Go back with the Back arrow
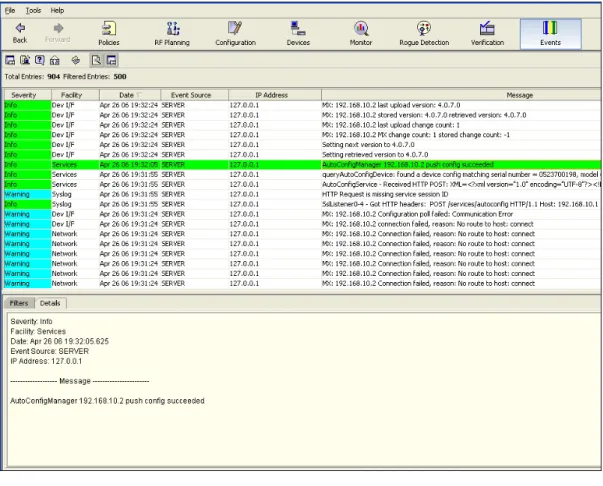 [x=20, y=33]
